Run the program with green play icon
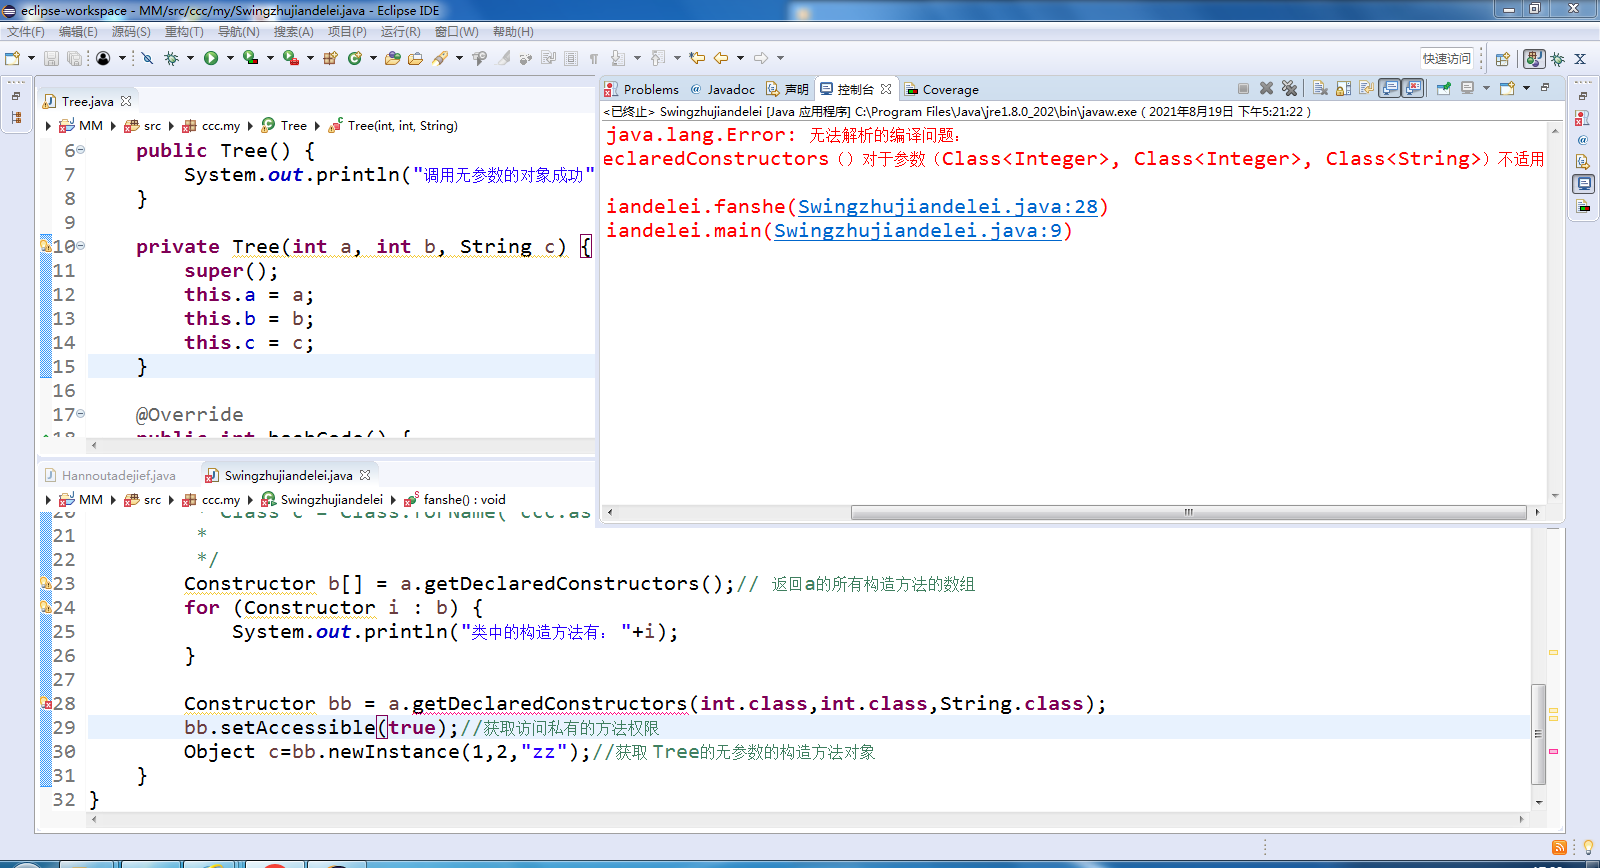Screen dimensions: 1600x868 pos(211,58)
